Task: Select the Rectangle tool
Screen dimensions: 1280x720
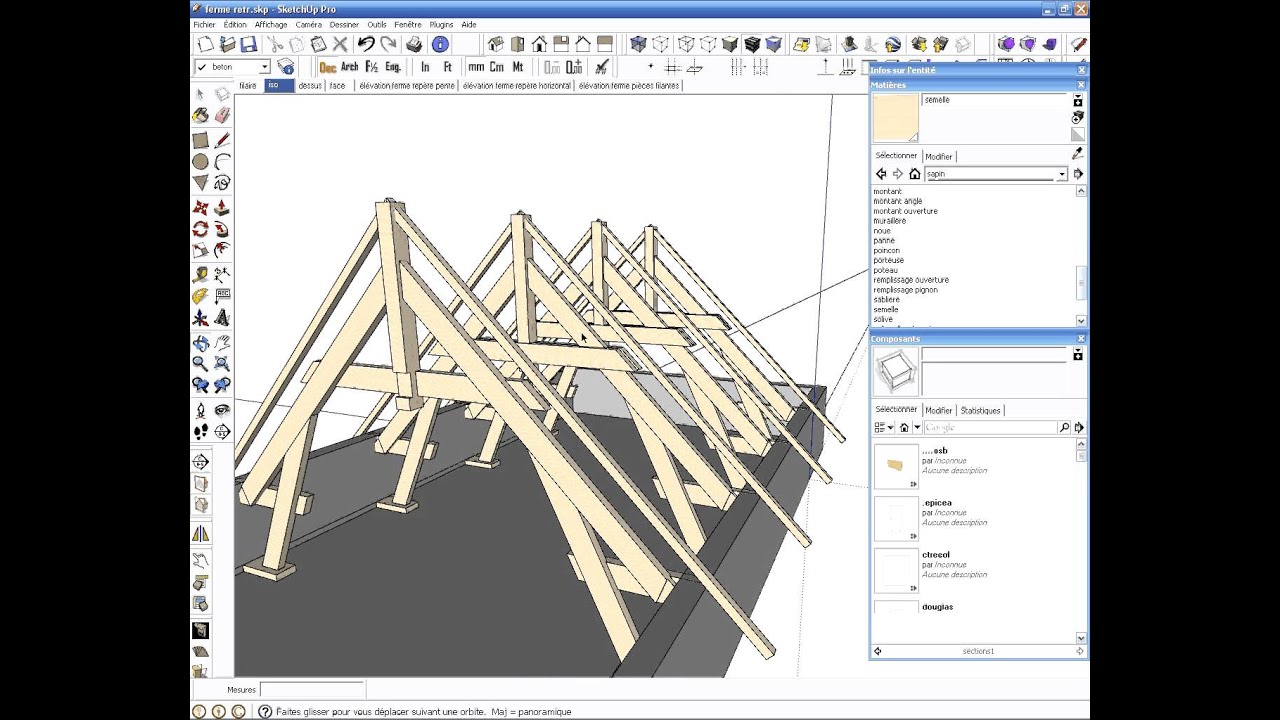Action: tap(200, 141)
